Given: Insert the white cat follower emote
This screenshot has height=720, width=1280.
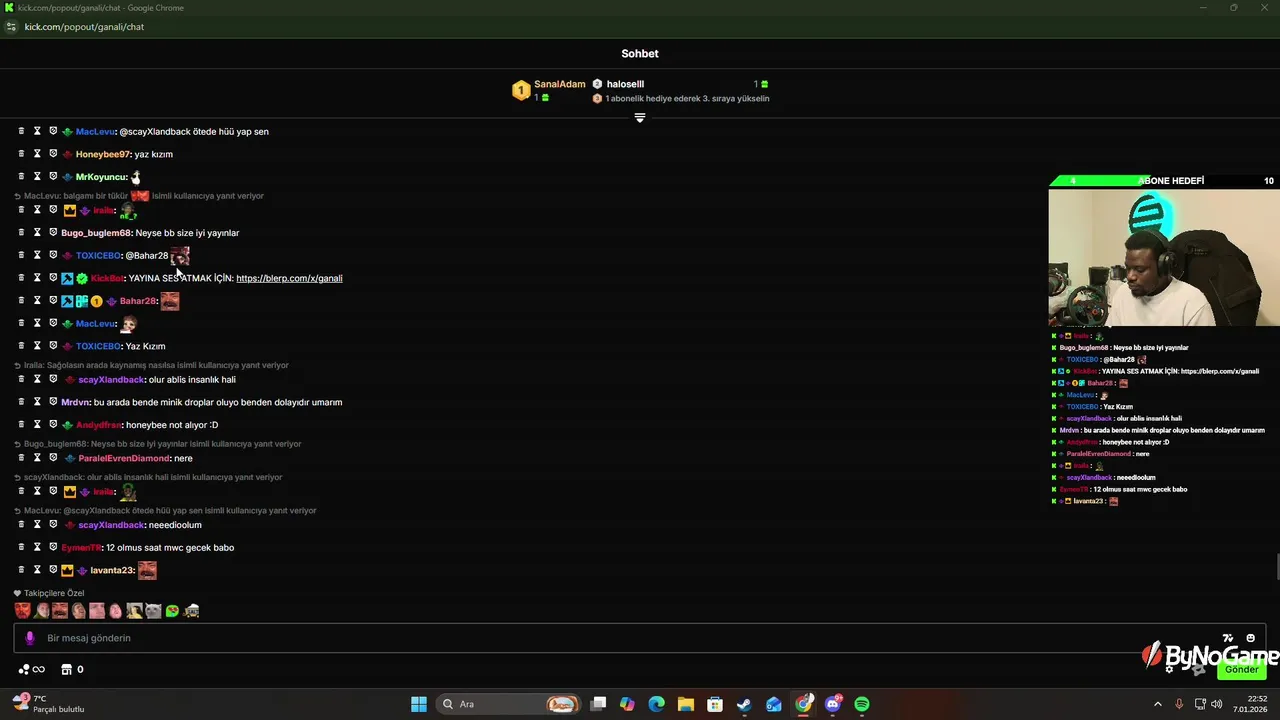Looking at the screenshot, I should 153,610.
